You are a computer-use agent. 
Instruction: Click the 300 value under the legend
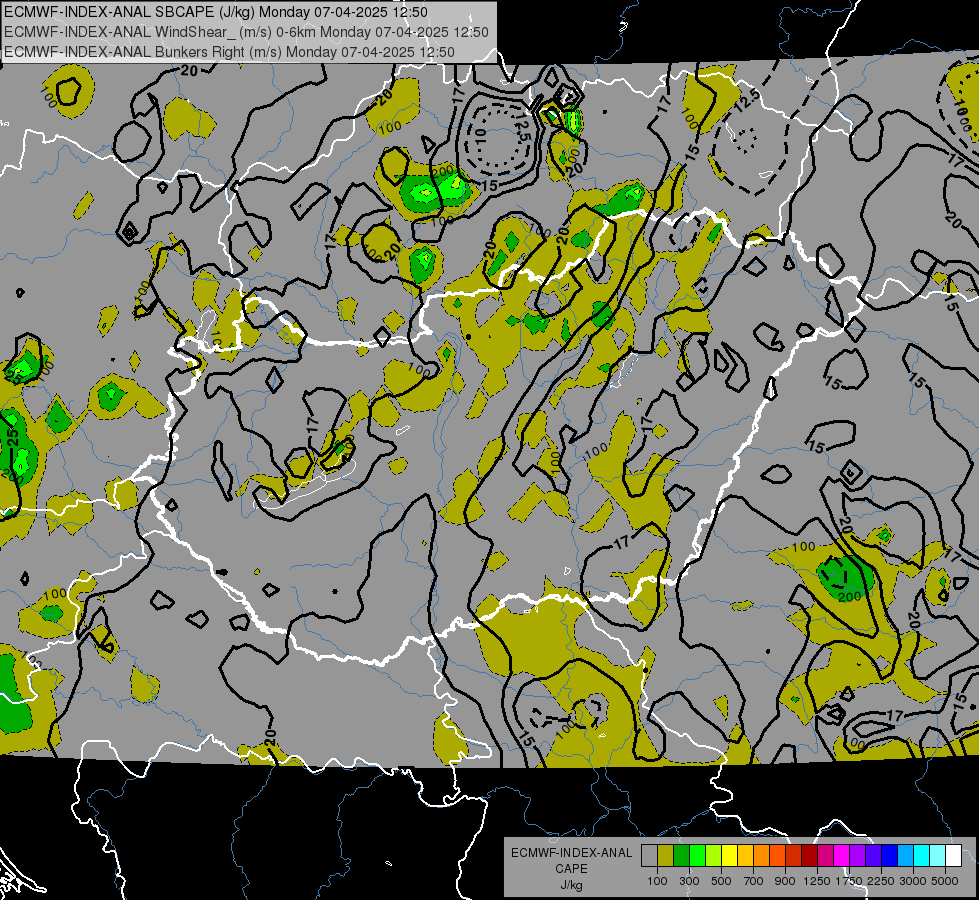tap(689, 881)
